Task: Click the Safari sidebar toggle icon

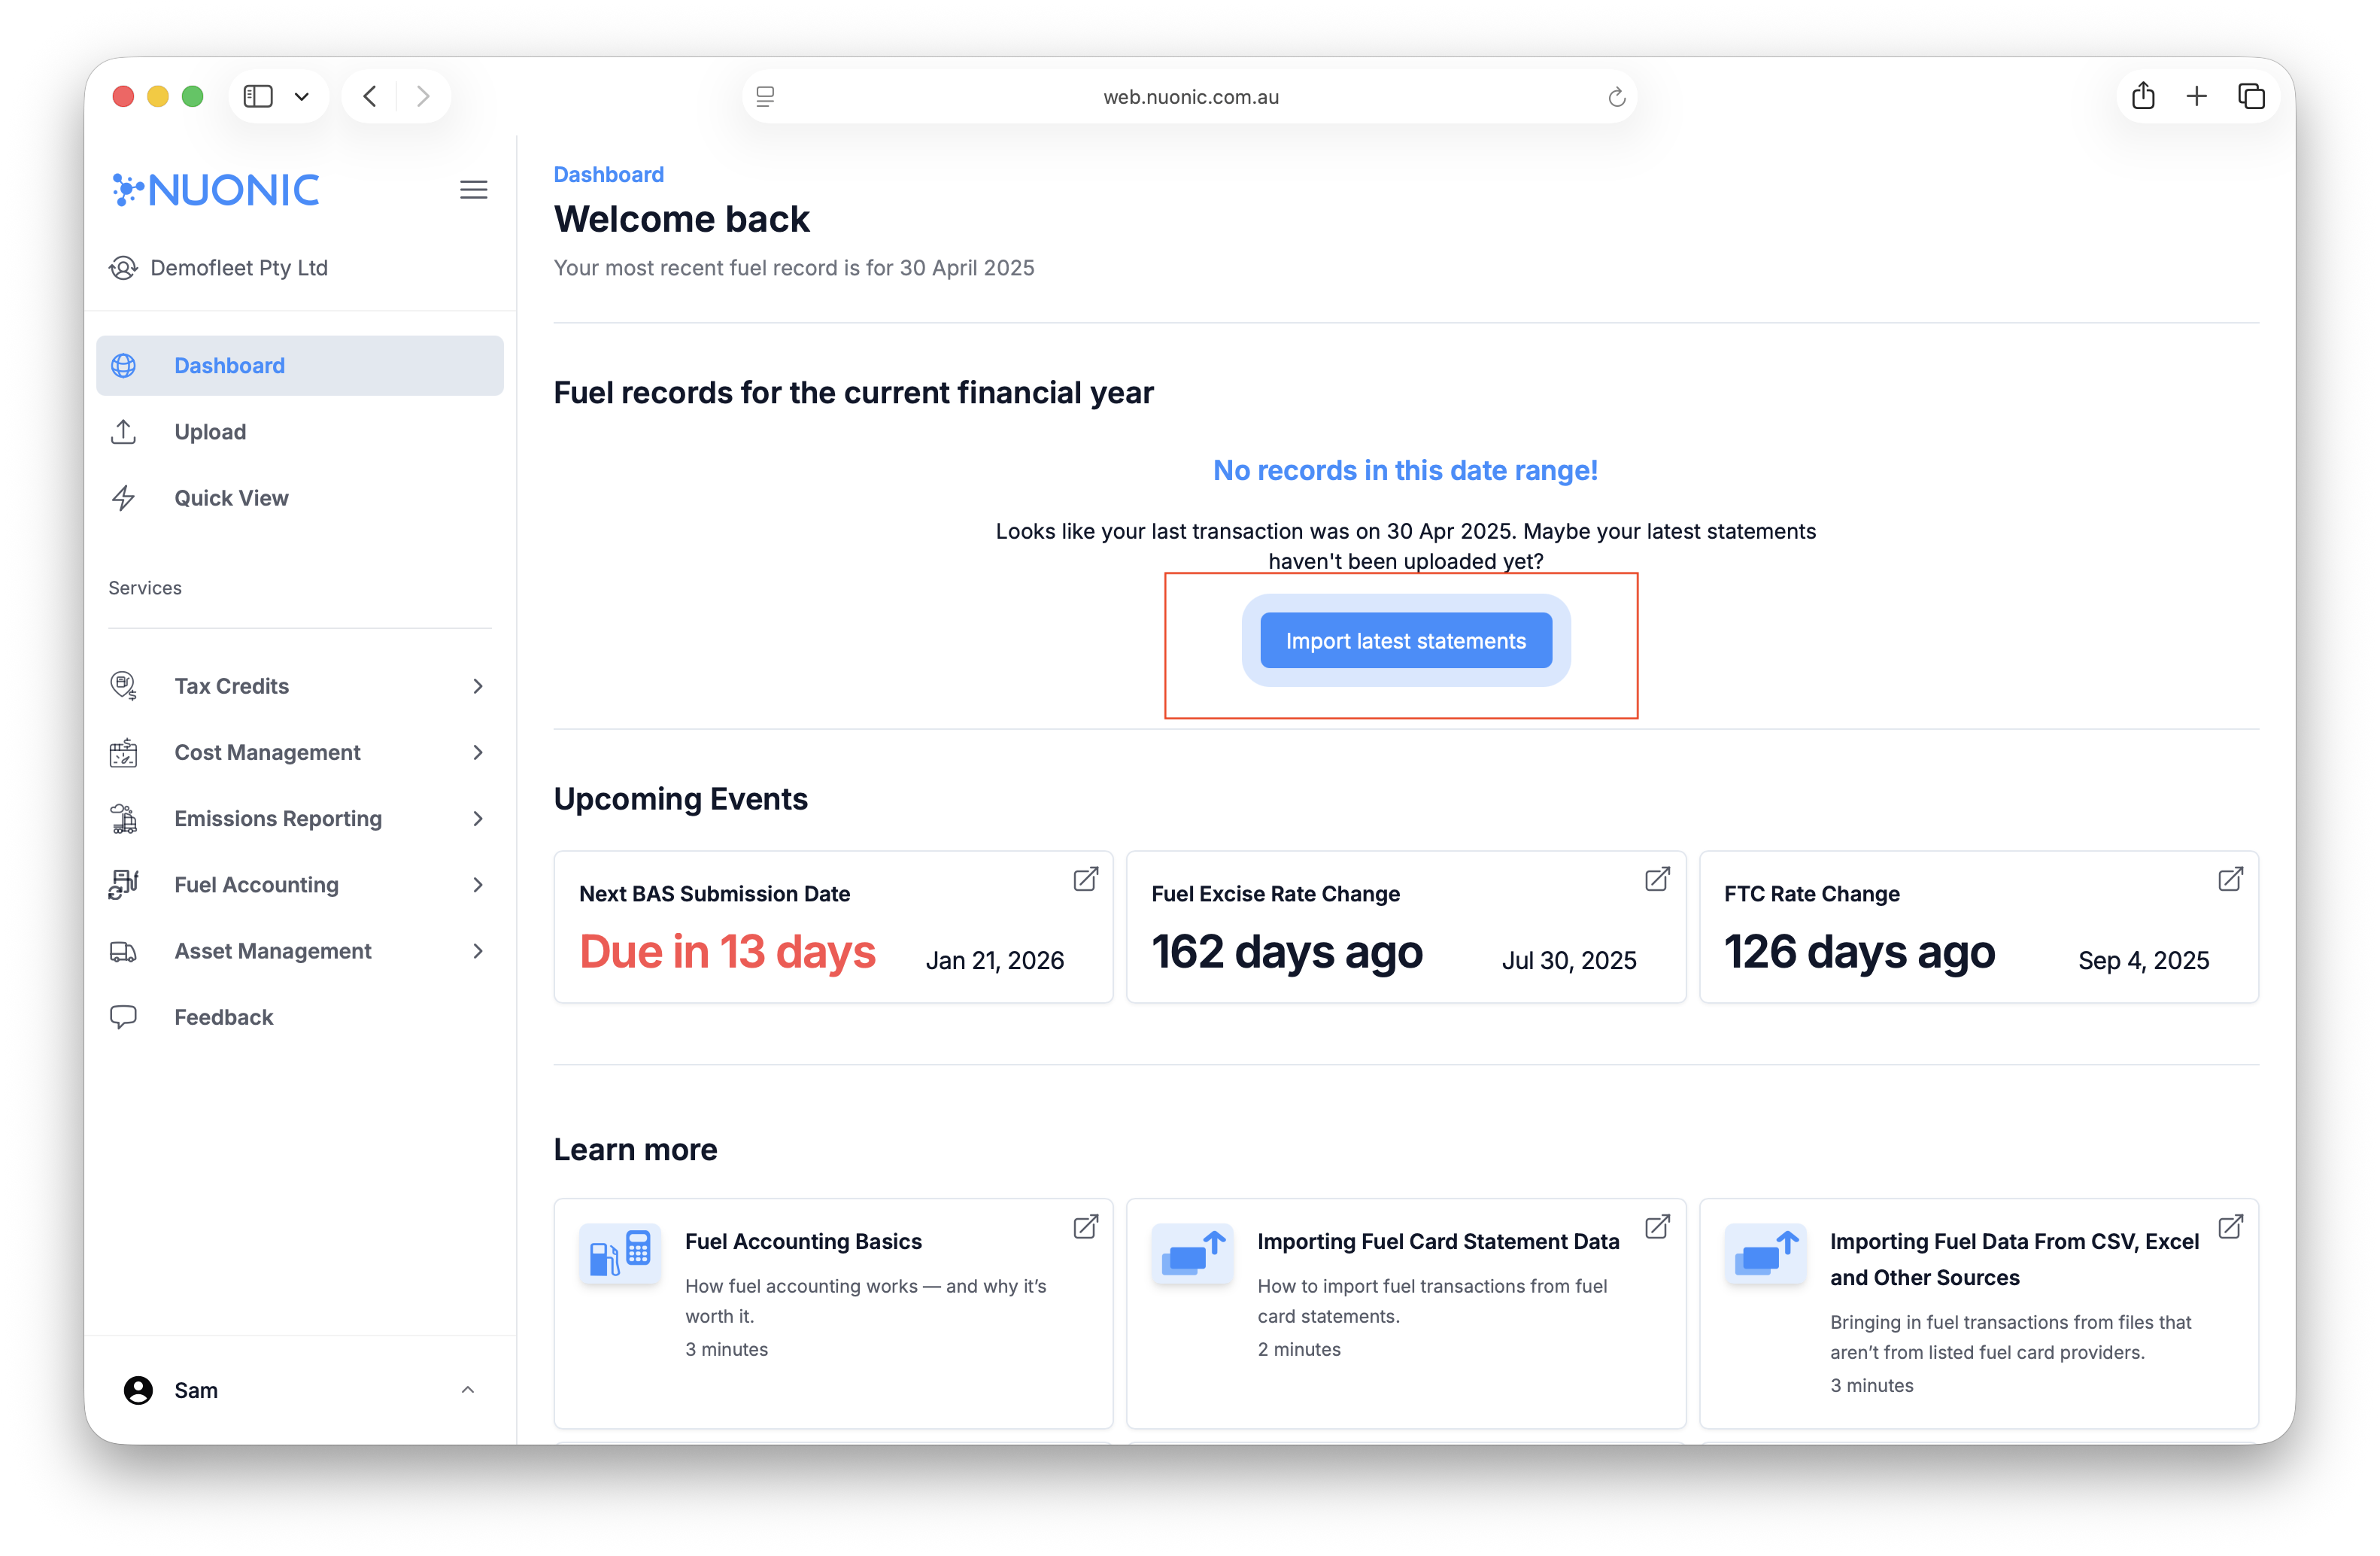Action: tap(259, 97)
